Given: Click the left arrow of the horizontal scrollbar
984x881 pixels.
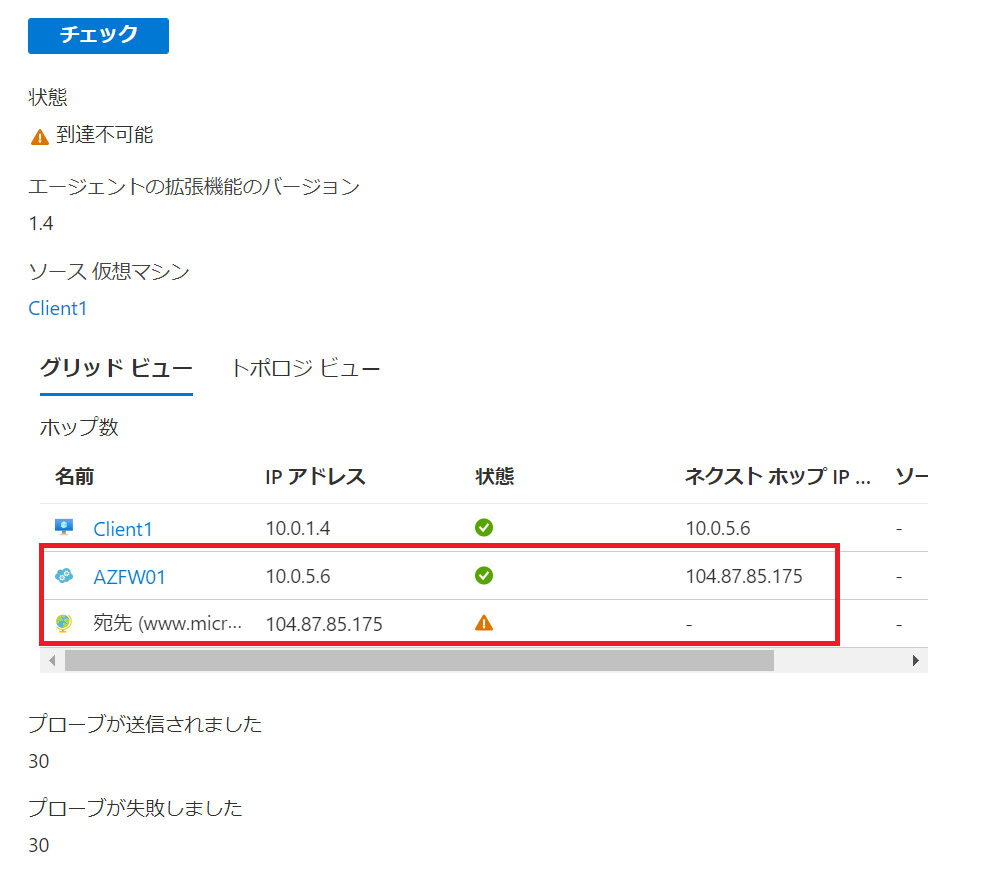Looking at the screenshot, I should click(x=52, y=660).
